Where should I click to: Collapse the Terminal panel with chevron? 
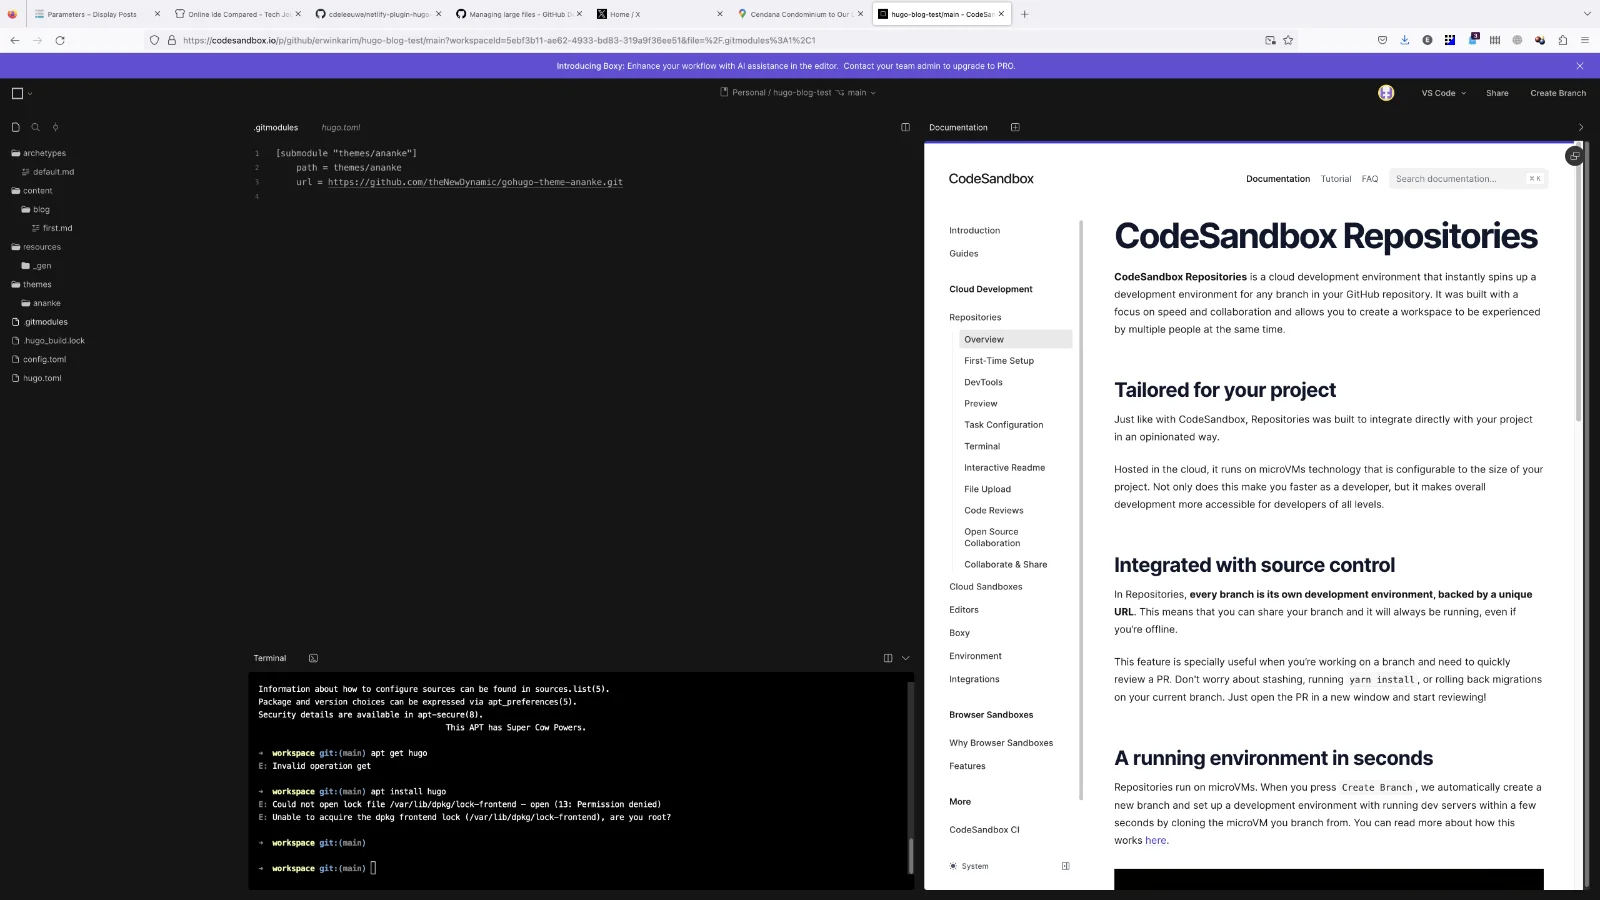point(906,658)
